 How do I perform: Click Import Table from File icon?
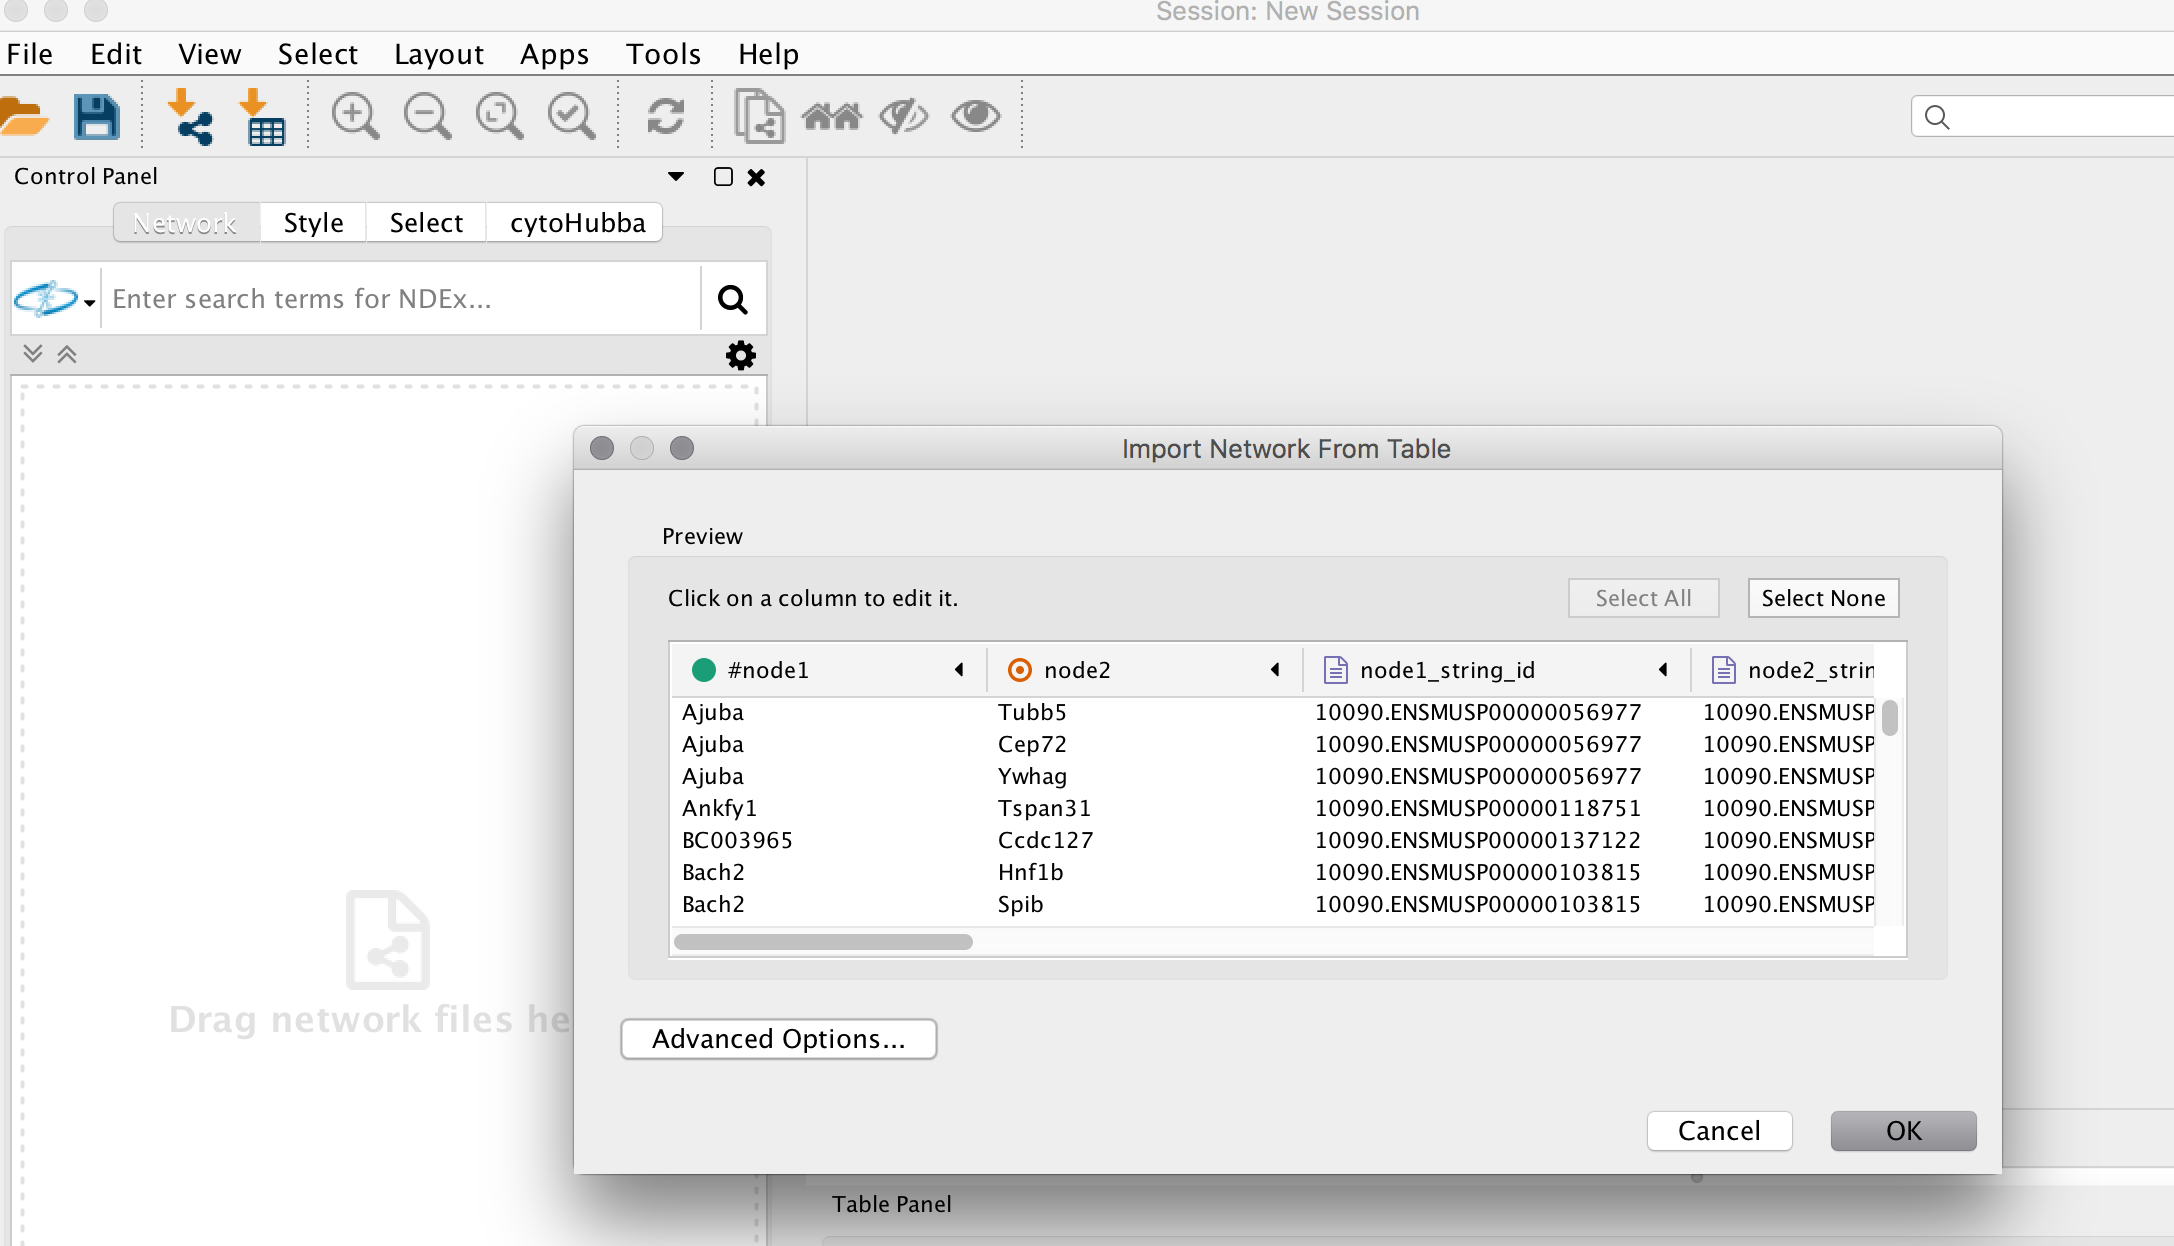(x=263, y=117)
